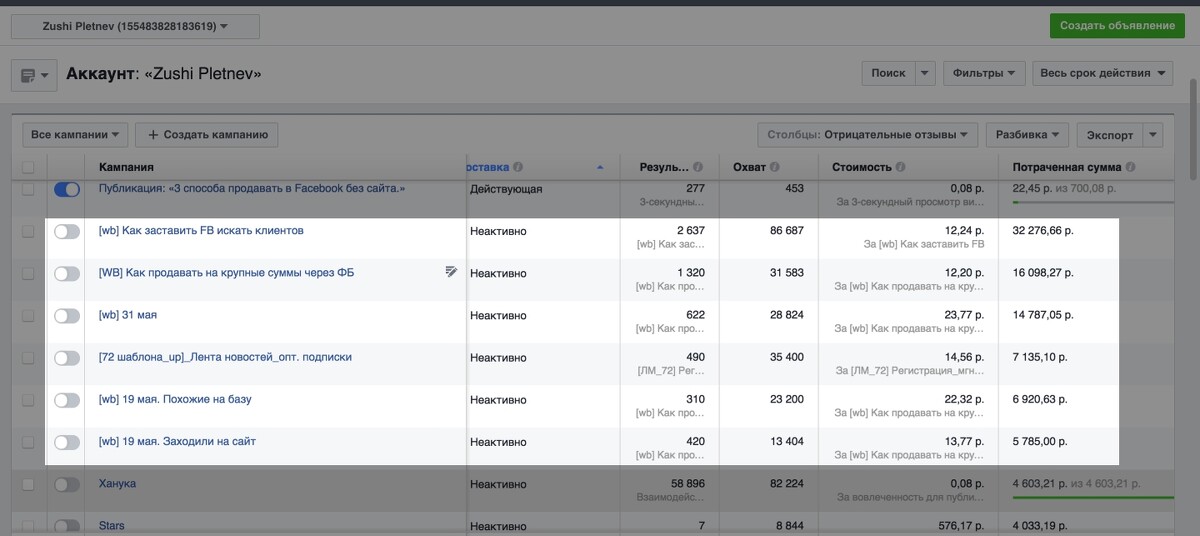Screen dimensions: 1200x536
Task: Expand the arrow next to Поиск
Action: (x=925, y=73)
